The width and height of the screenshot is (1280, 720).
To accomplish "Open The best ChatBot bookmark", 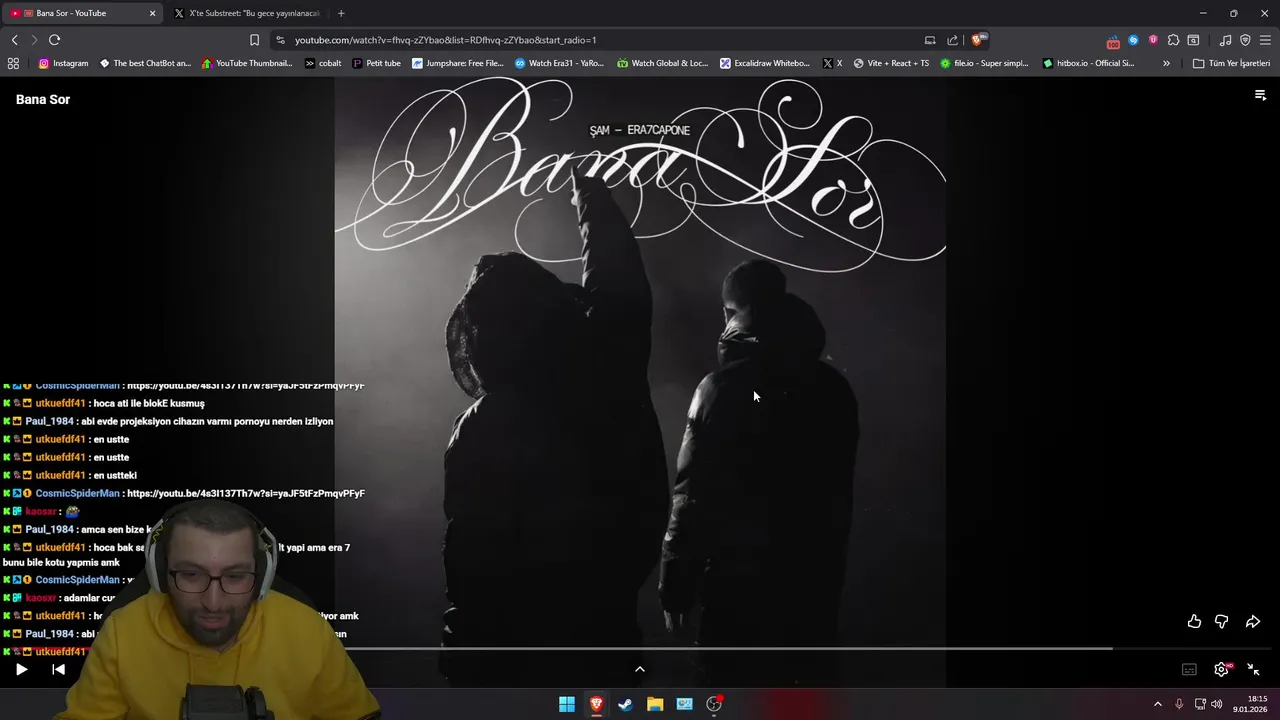I will coord(145,63).
